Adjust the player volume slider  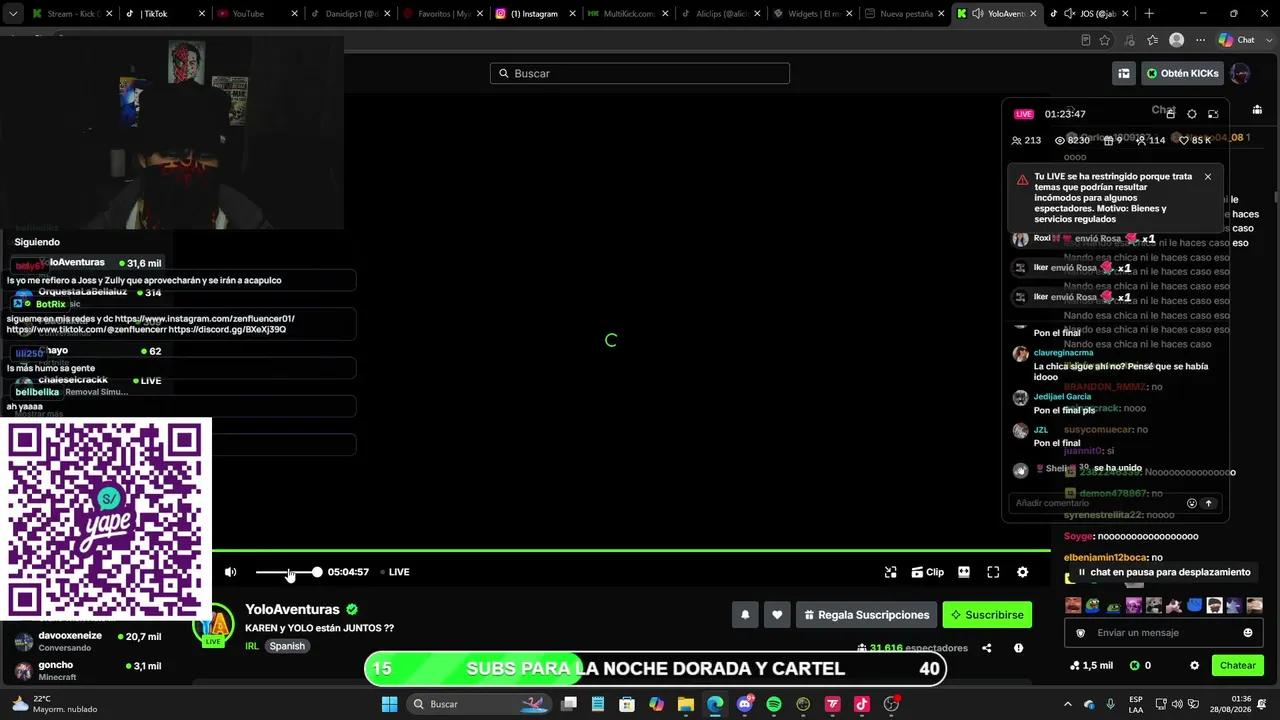[288, 572]
